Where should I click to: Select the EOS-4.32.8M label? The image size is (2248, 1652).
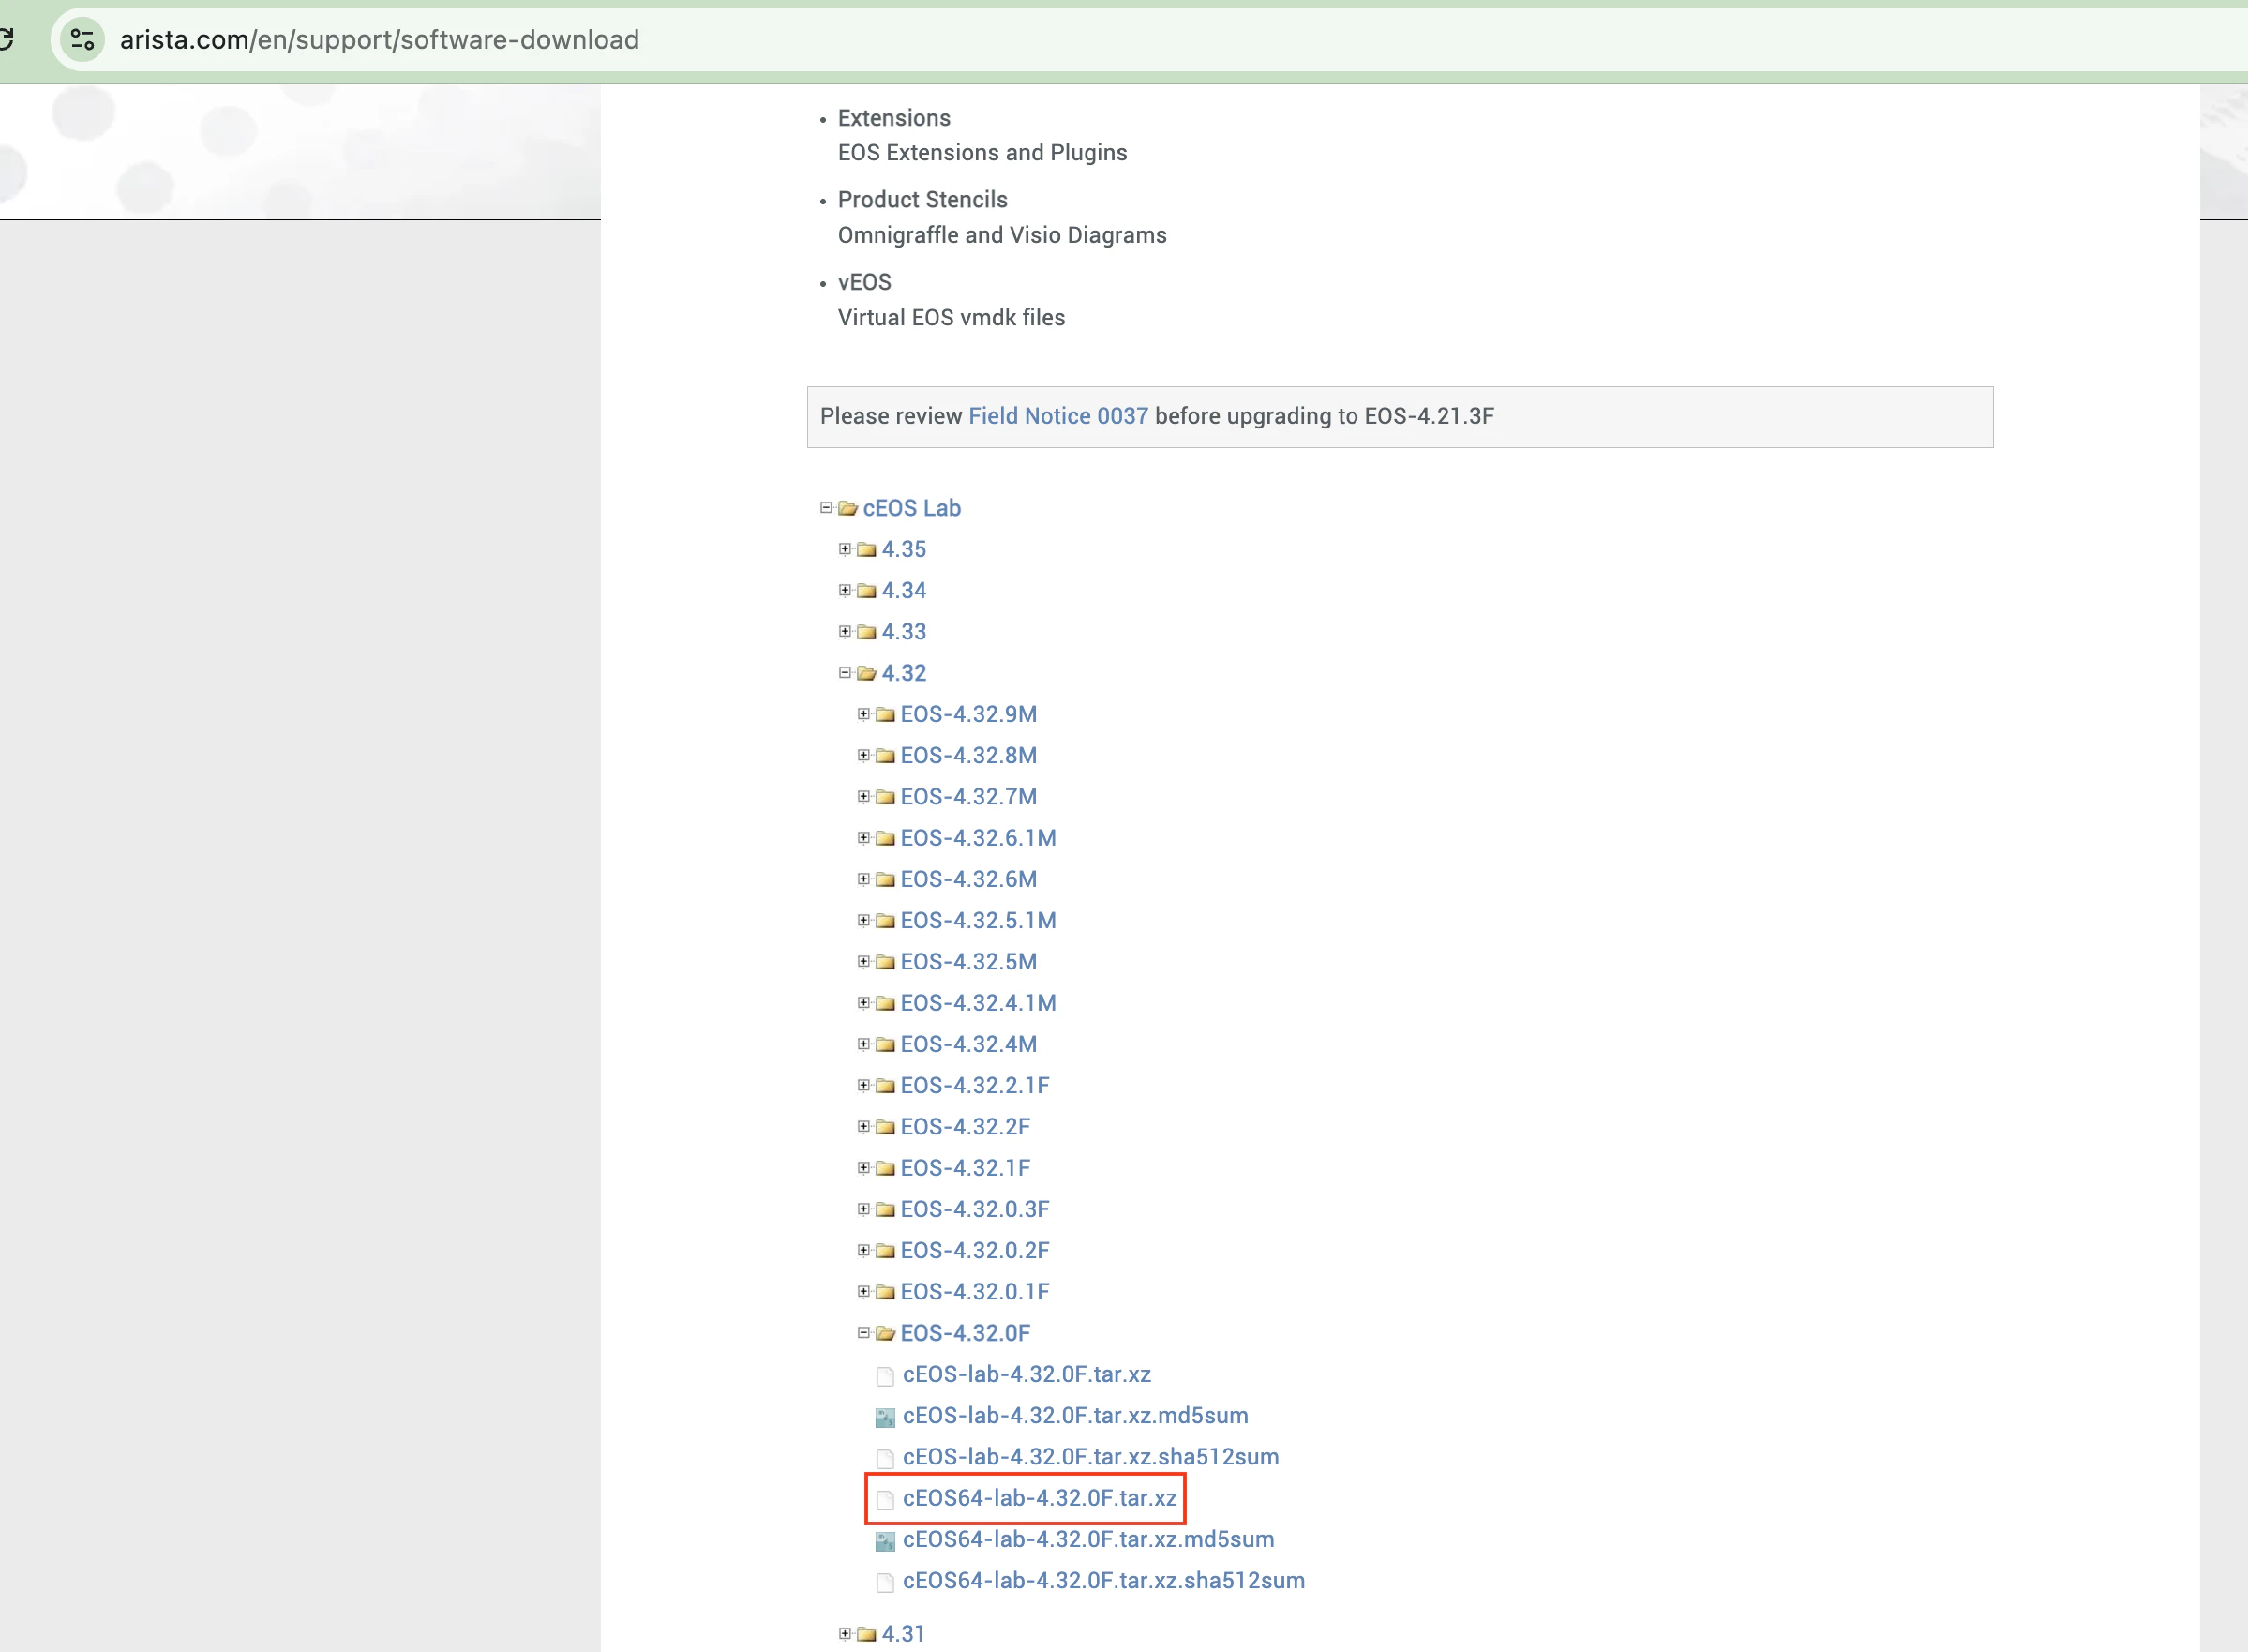(969, 755)
